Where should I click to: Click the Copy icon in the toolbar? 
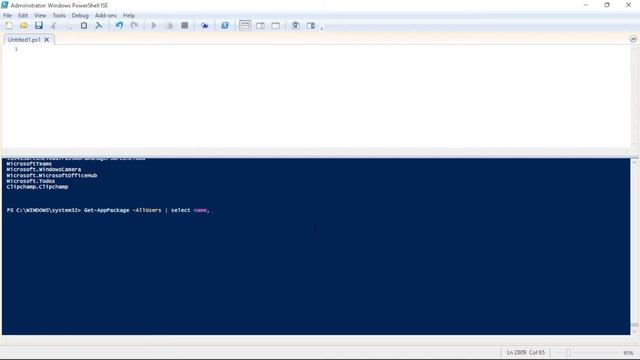tap(69, 25)
